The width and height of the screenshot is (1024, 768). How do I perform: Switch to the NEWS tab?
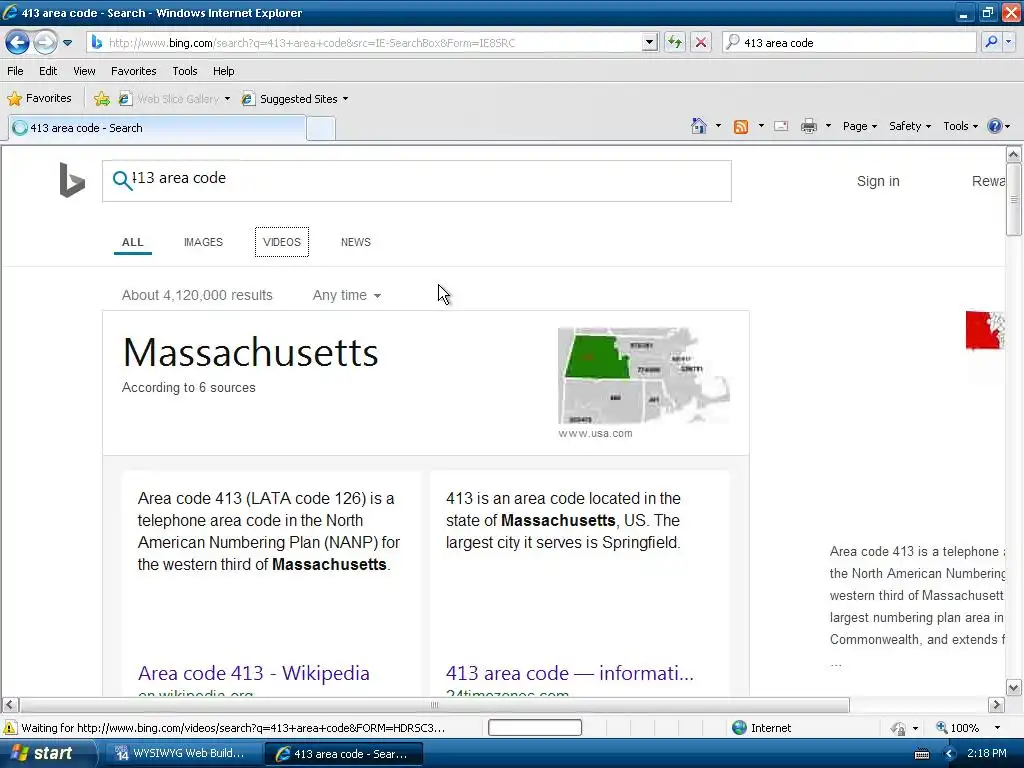pyautogui.click(x=356, y=242)
